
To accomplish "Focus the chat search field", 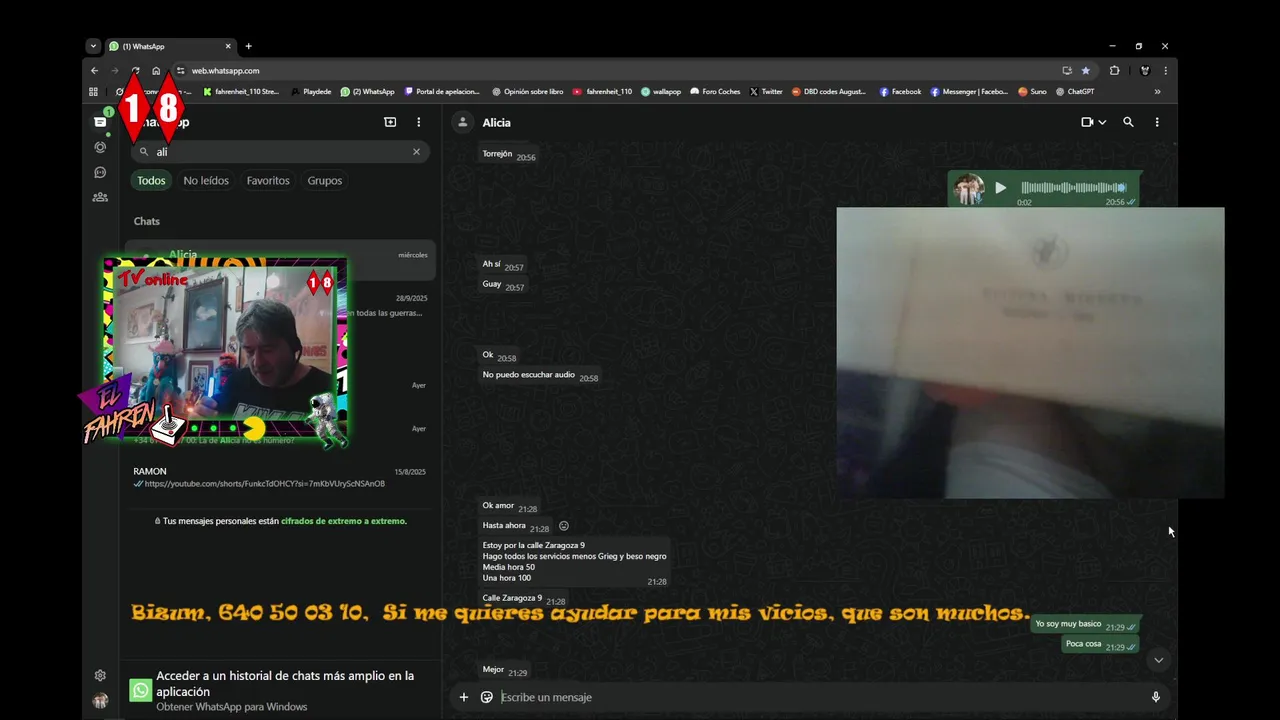I will click(x=281, y=152).
